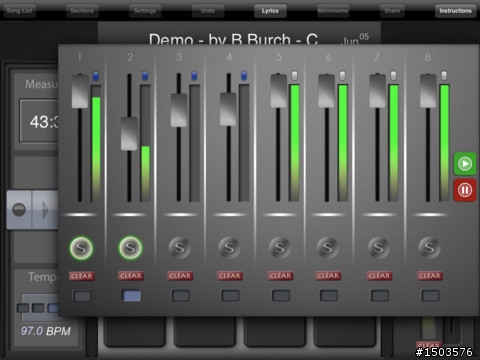Image resolution: width=480 pixels, height=360 pixels.
Task: Select channel 5 bottom square button
Action: [281, 296]
